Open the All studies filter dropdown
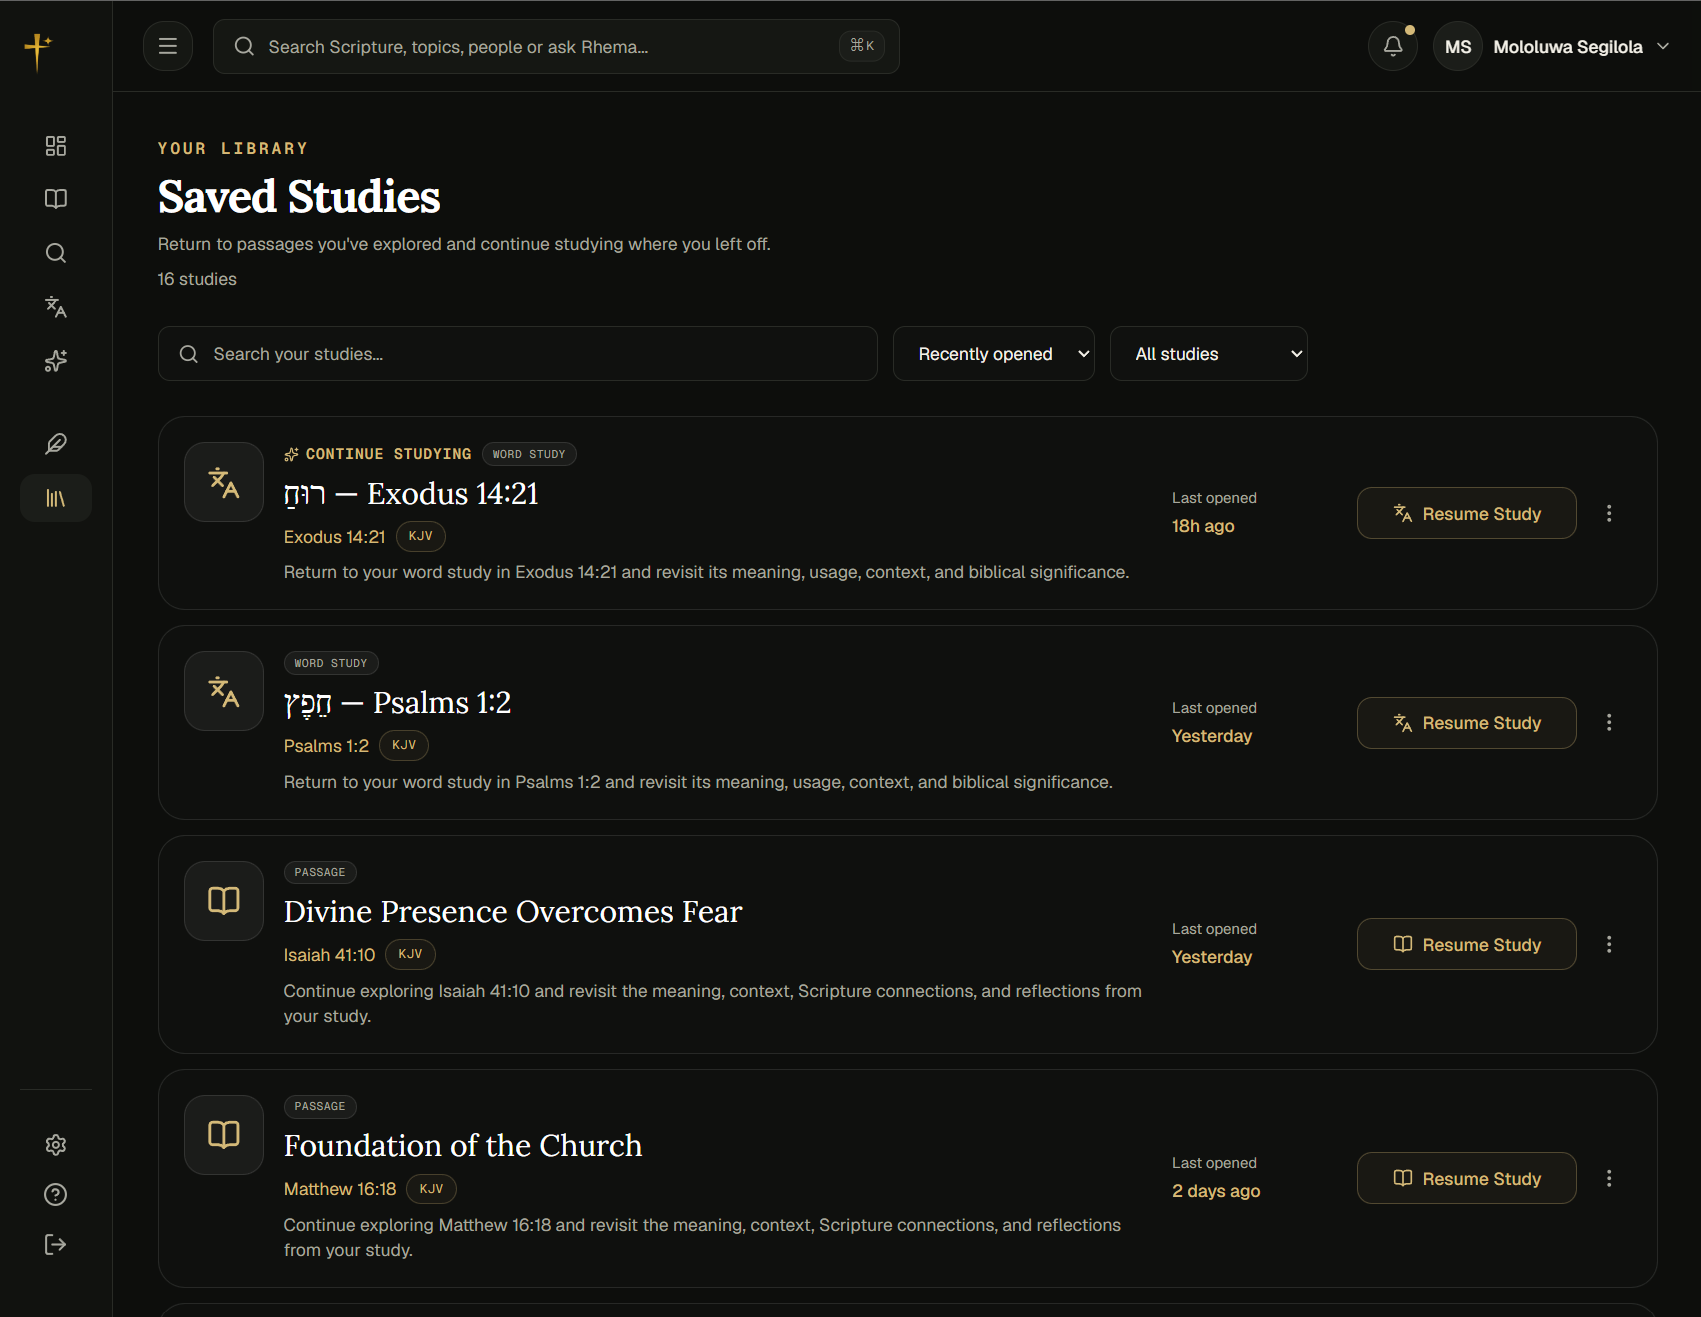1701x1317 pixels. coord(1209,353)
